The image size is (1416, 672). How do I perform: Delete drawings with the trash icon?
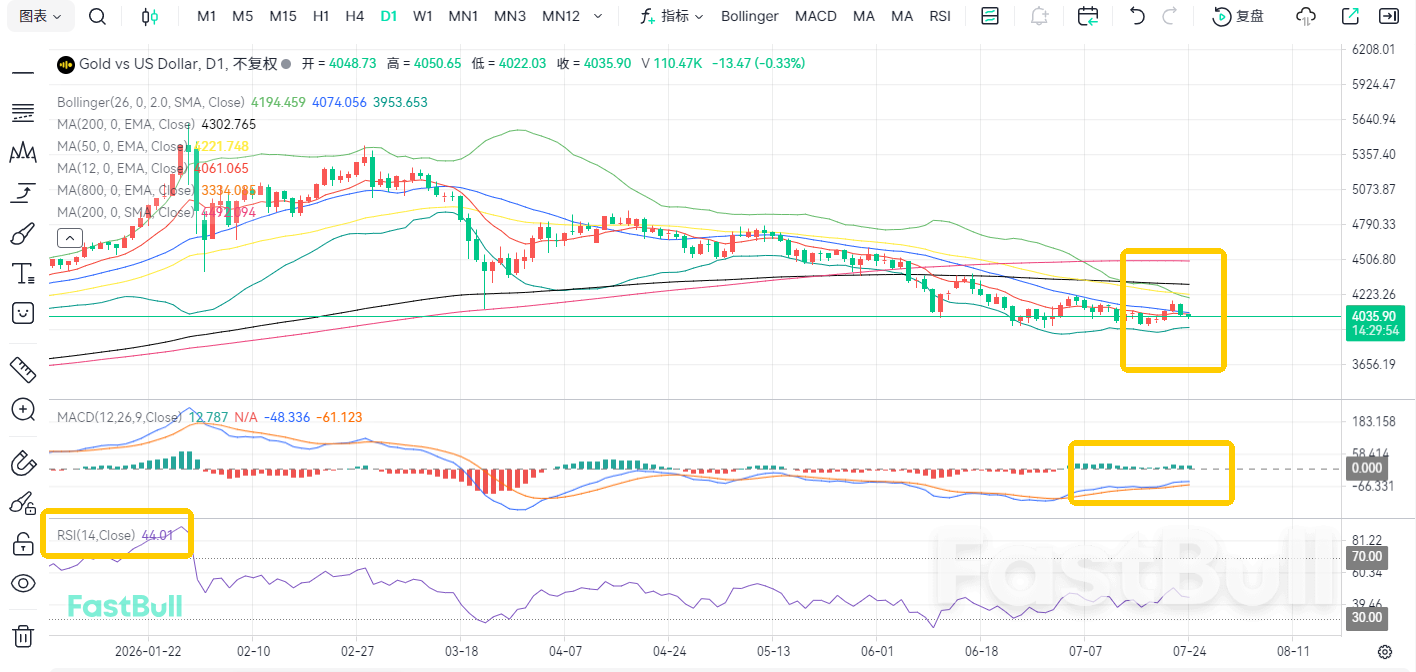(x=23, y=635)
